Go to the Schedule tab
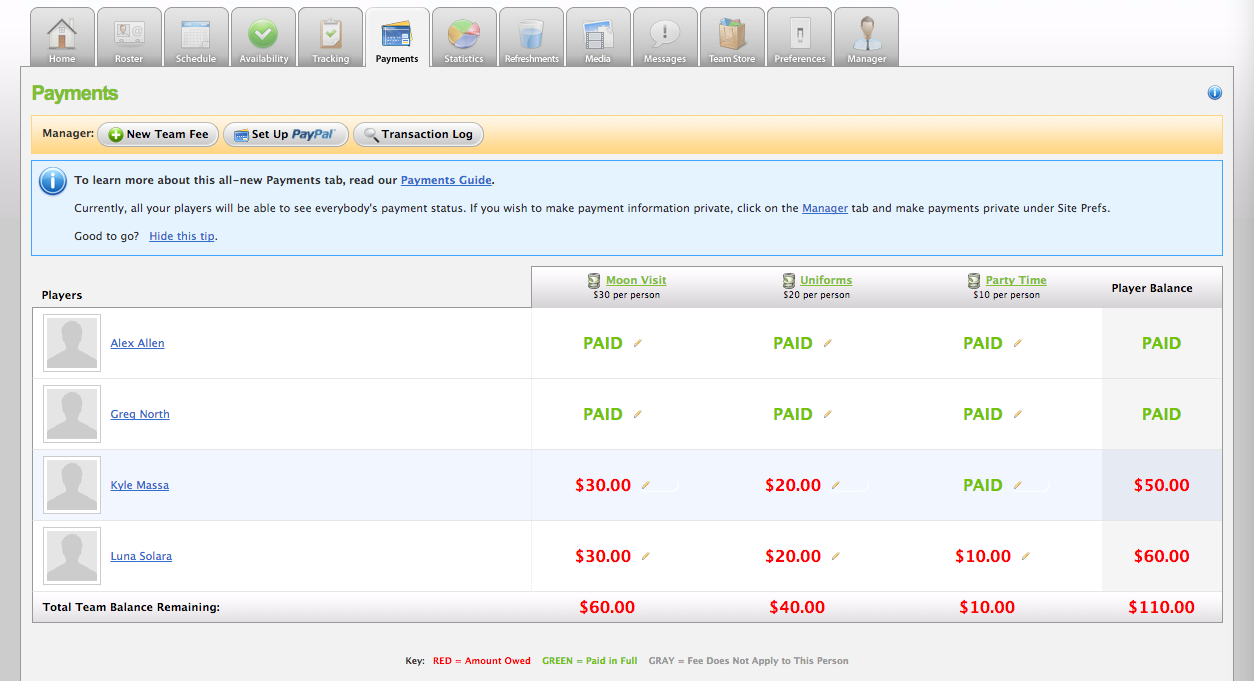 click(196, 37)
